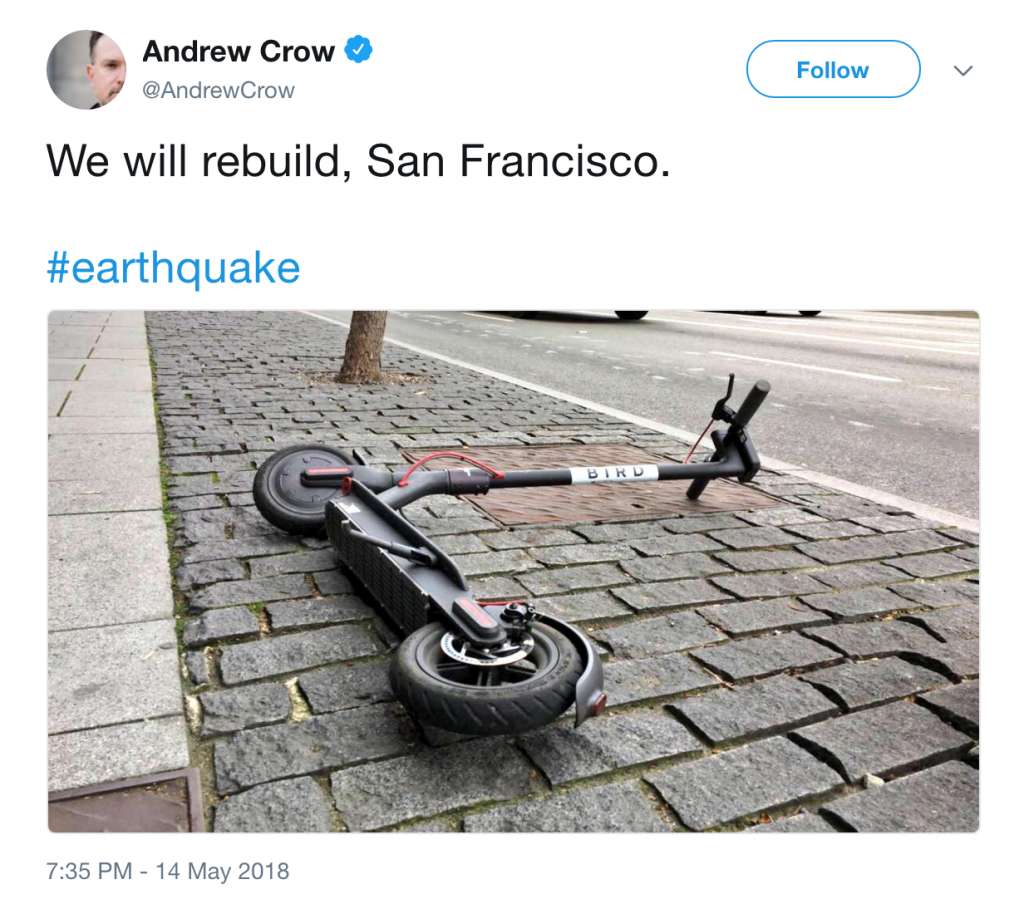Expand the tweet options chevron
This screenshot has height=899, width=1024.
963,70
